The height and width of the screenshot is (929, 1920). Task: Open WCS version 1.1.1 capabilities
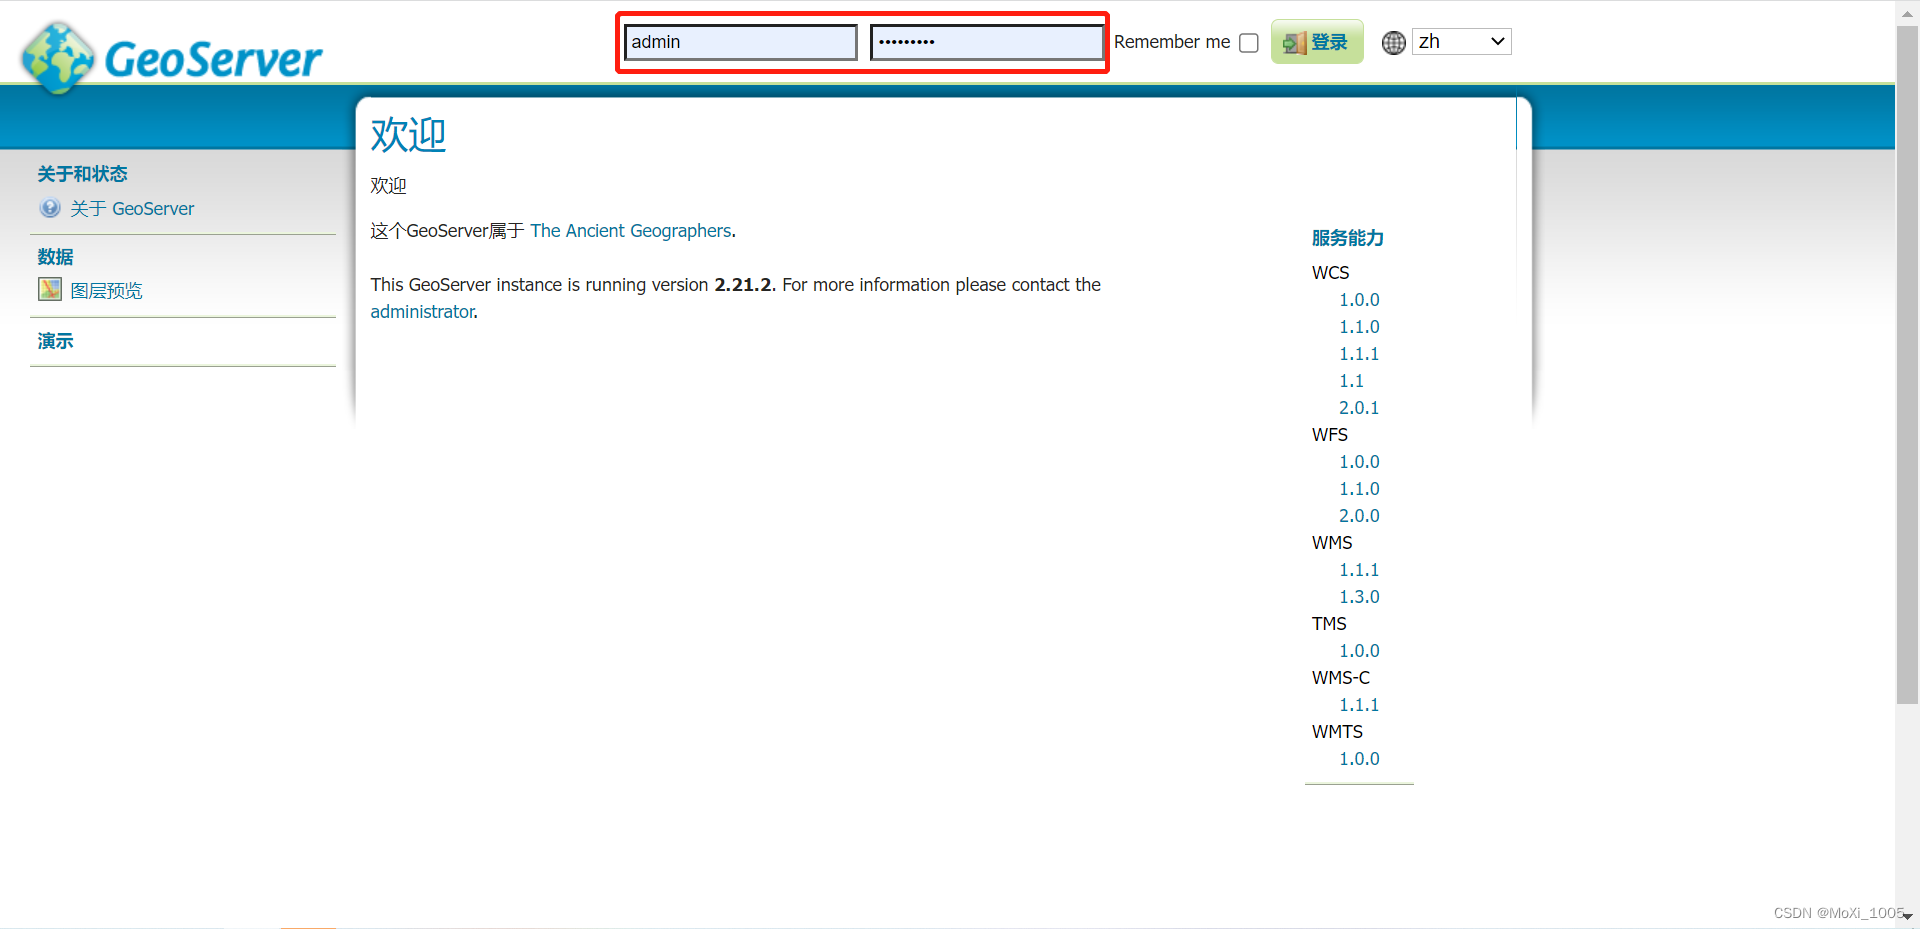[1359, 354]
